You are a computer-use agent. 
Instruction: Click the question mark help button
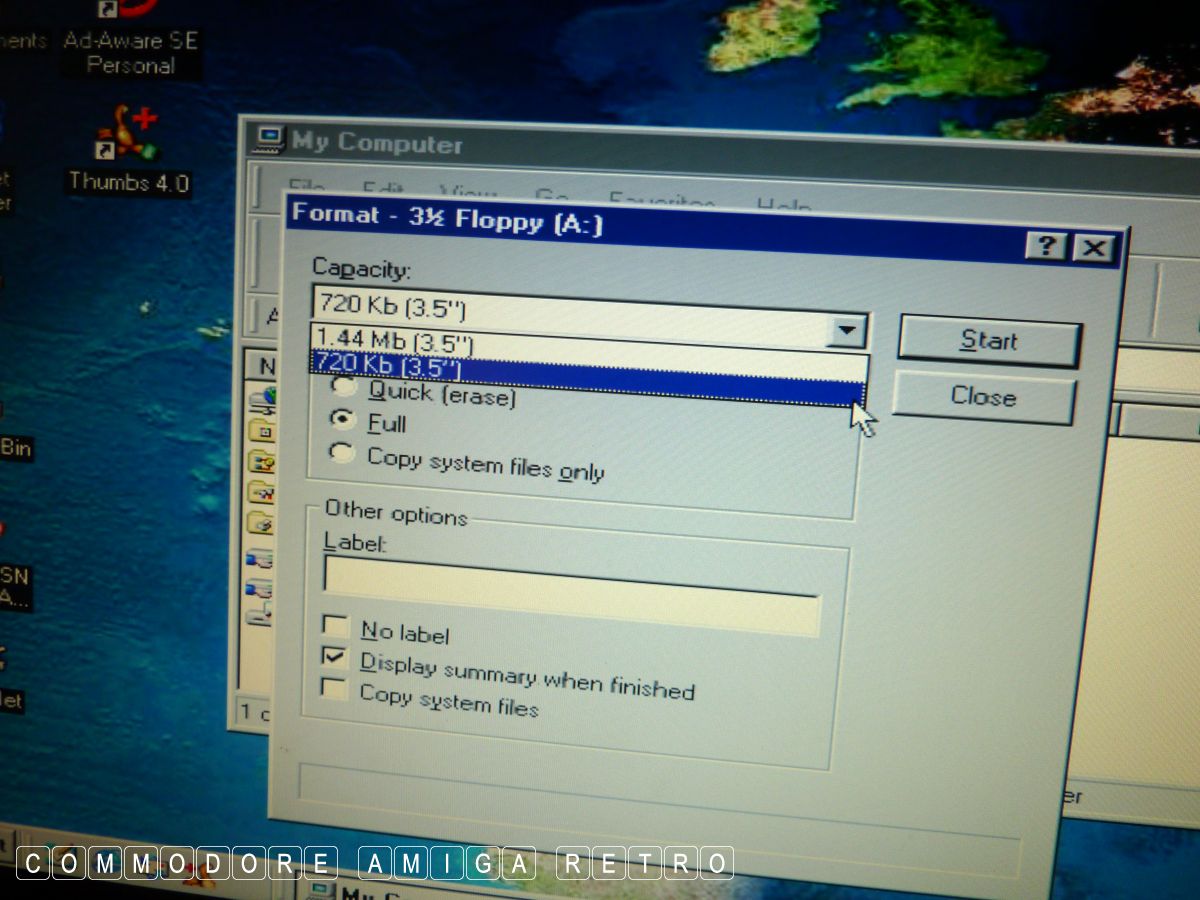[1046, 246]
